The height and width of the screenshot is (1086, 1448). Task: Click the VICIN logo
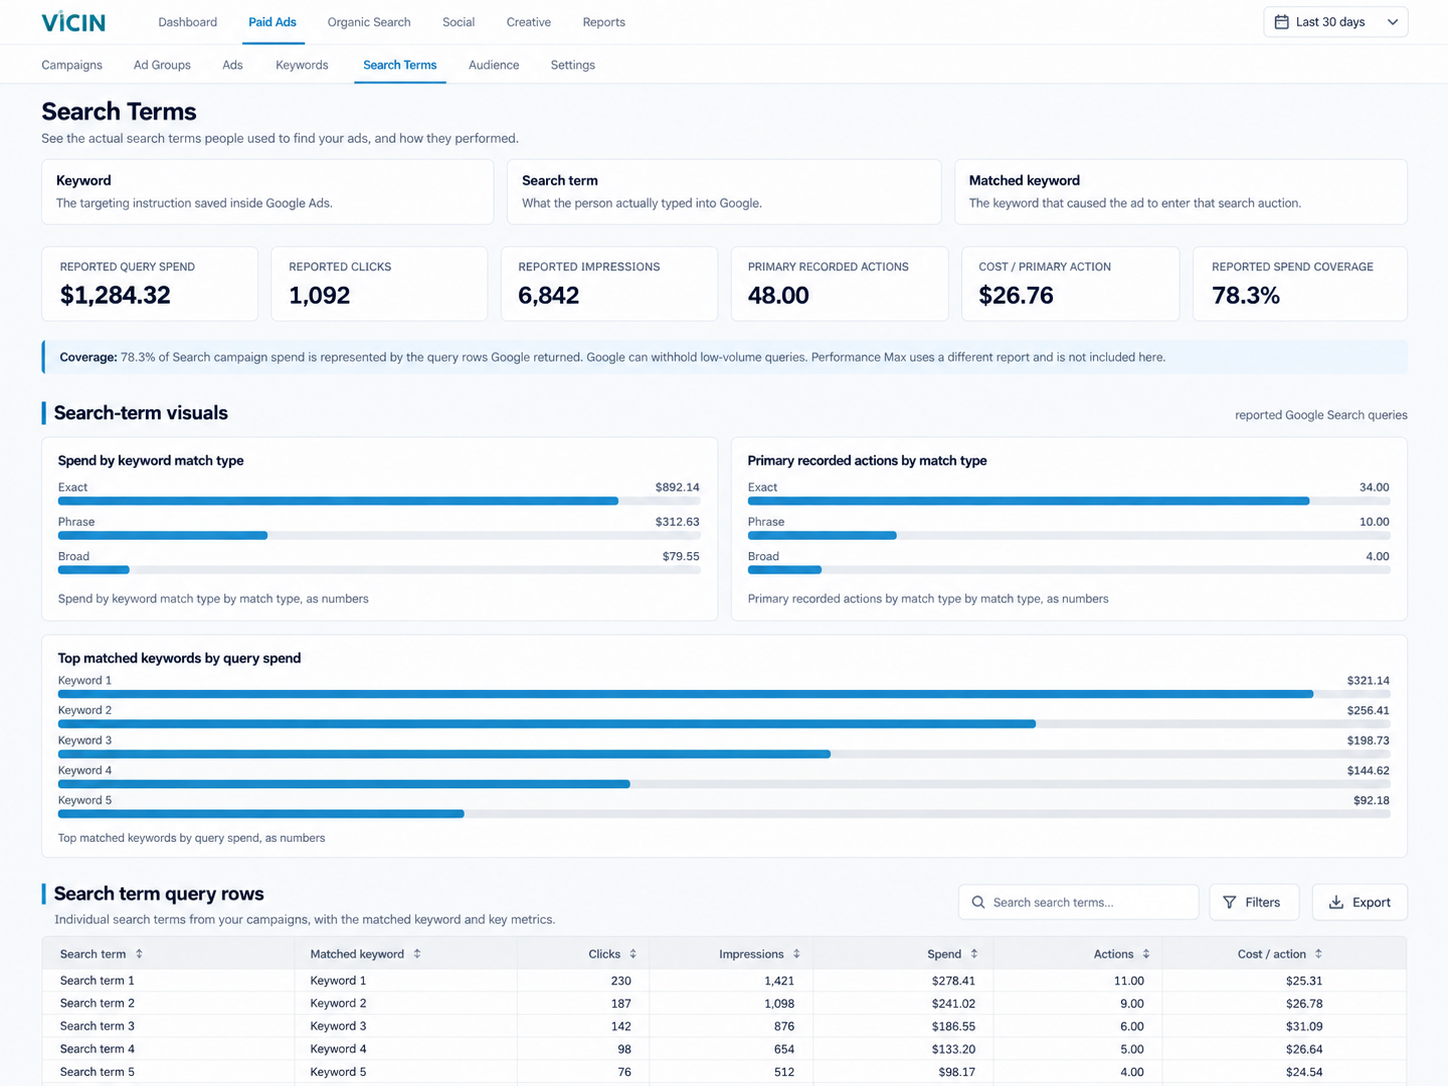point(73,22)
